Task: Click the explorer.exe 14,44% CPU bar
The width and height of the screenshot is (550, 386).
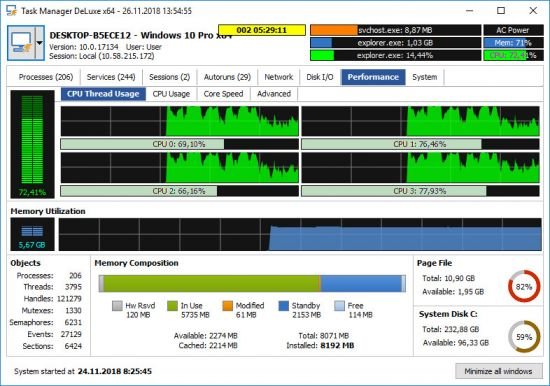Action: pos(395,55)
